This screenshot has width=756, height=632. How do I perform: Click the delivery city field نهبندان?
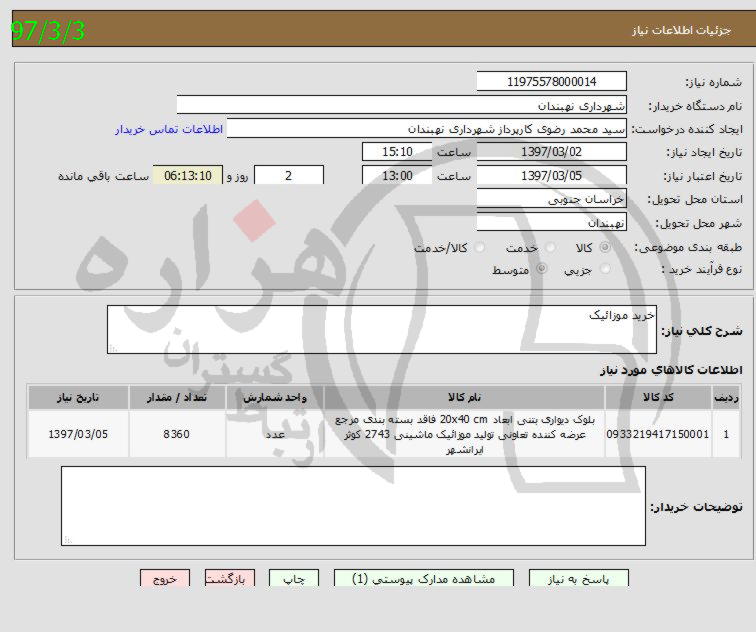click(x=552, y=222)
